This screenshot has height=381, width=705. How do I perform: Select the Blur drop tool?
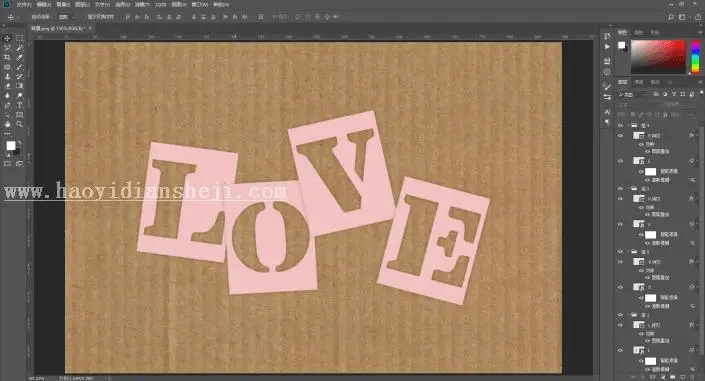coord(7,95)
